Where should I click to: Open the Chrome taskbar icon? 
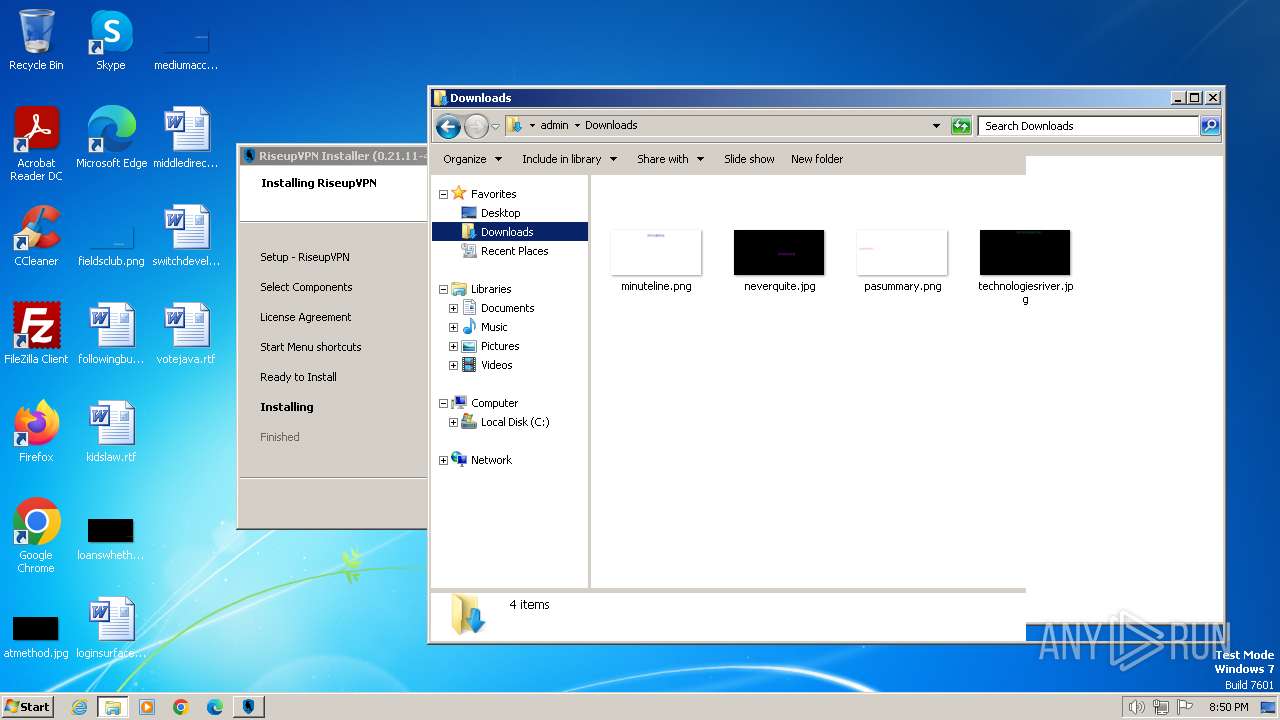point(181,707)
